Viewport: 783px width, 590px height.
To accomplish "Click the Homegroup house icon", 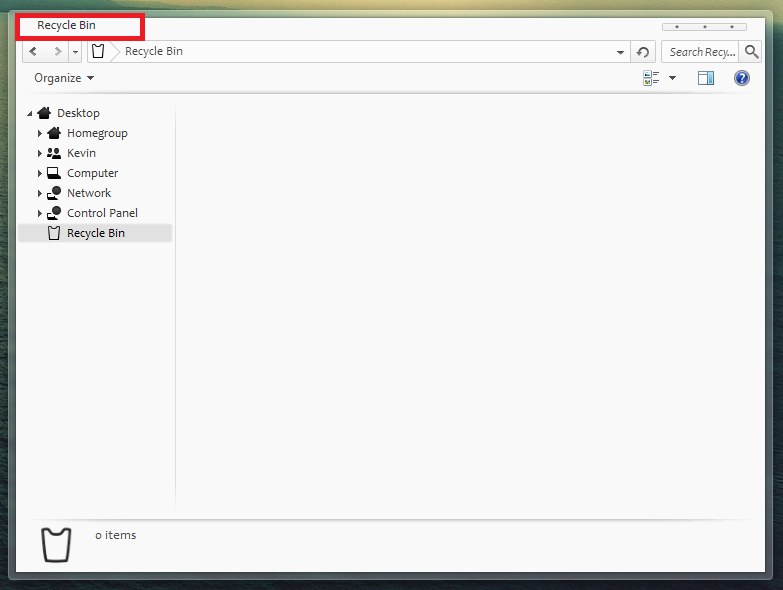I will 54,133.
